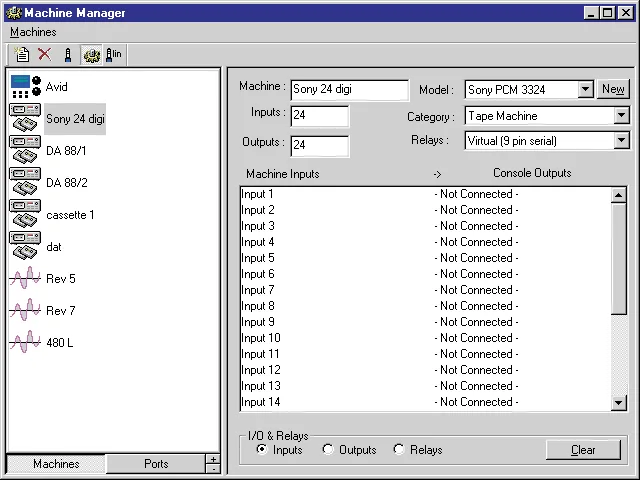The height and width of the screenshot is (480, 640).
Task: Click the input list scrollbar thumb
Action: [x=618, y=259]
